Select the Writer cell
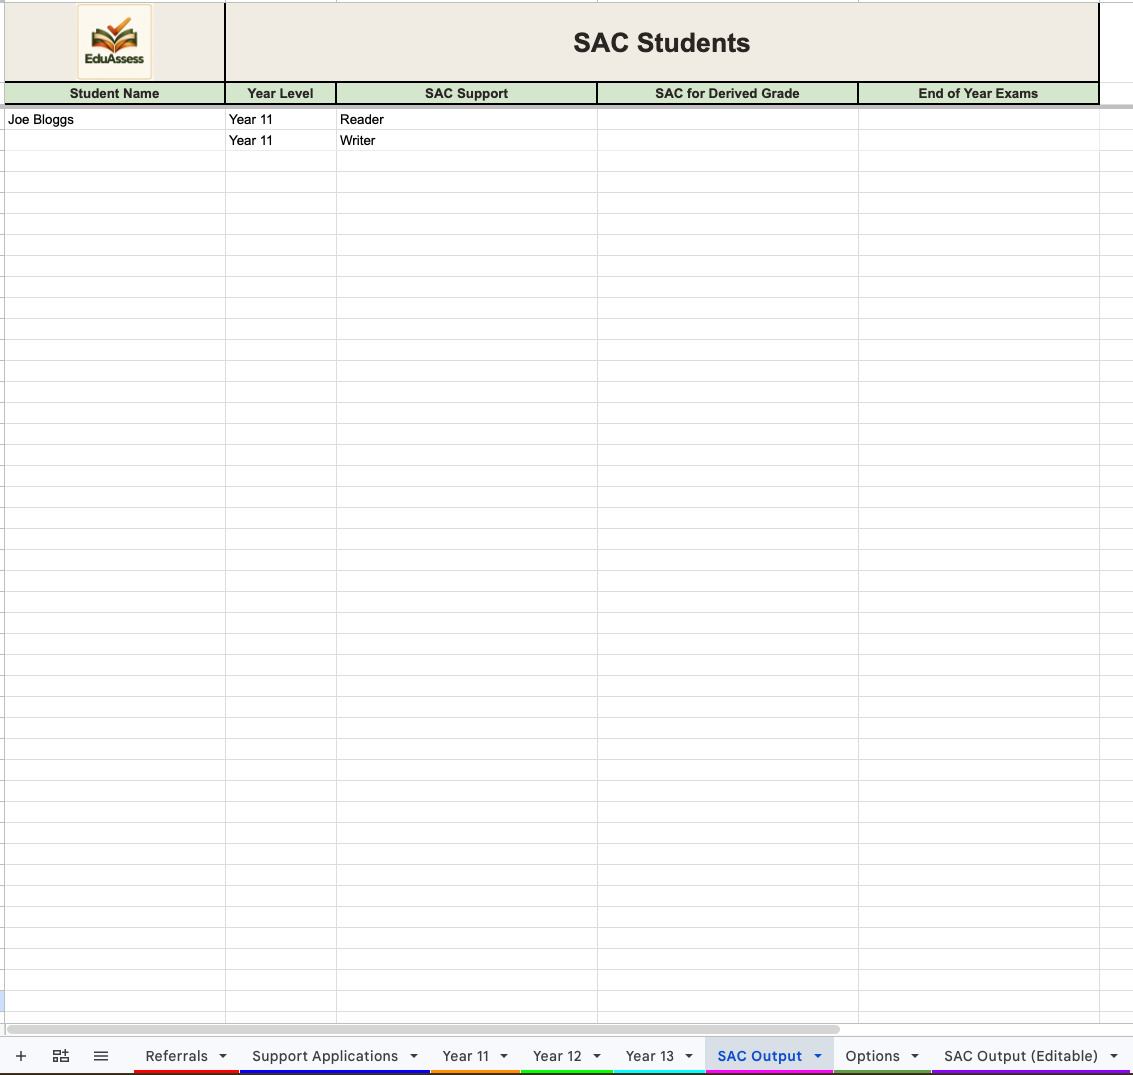Screen dimensions: 1133x1075 [467, 141]
